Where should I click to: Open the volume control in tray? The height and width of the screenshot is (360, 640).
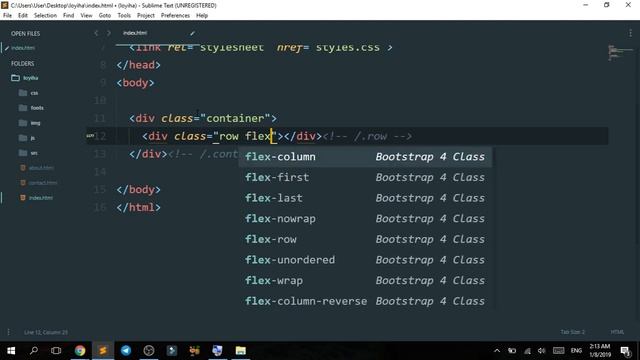click(542, 351)
